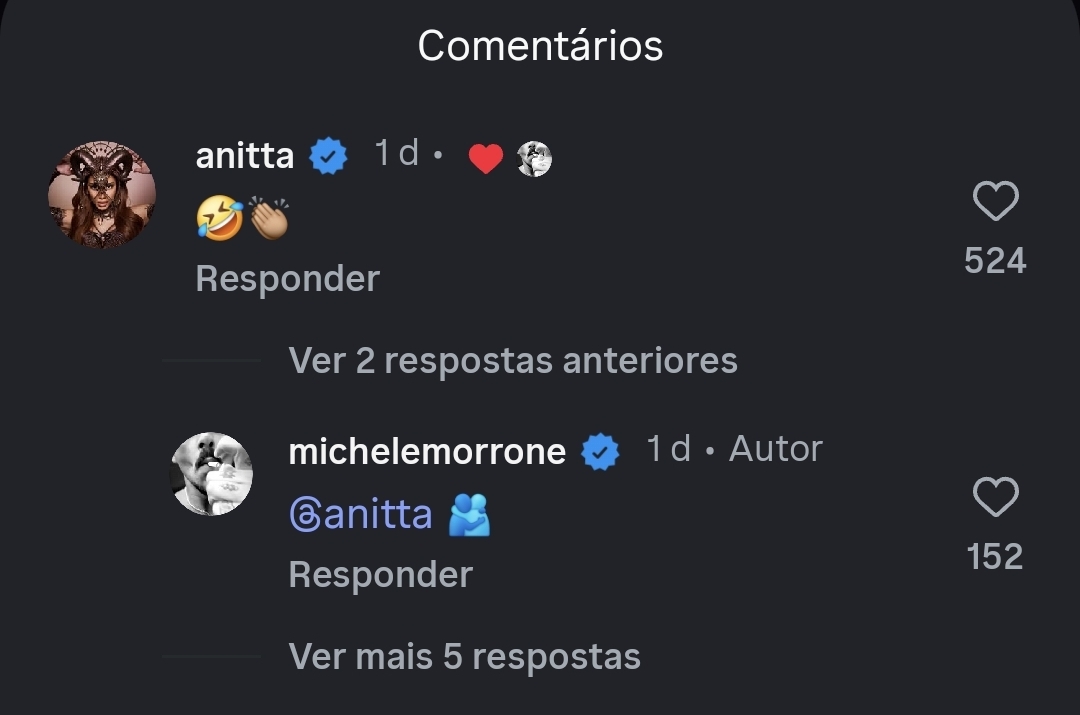Click the anitta username
The height and width of the screenshot is (715, 1080).
click(x=245, y=155)
